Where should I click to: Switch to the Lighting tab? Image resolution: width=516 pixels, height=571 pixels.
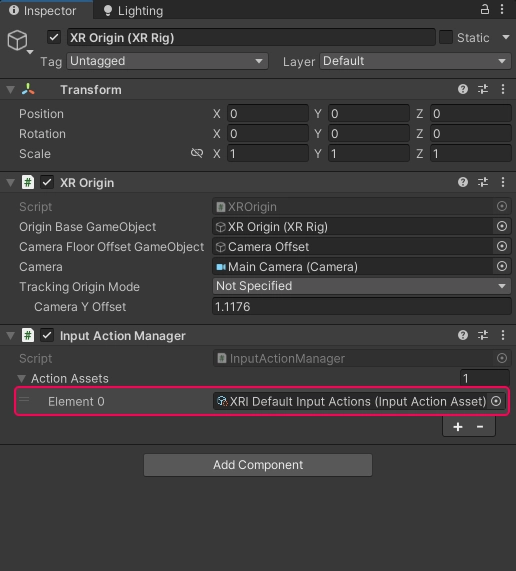pyautogui.click(x=133, y=11)
